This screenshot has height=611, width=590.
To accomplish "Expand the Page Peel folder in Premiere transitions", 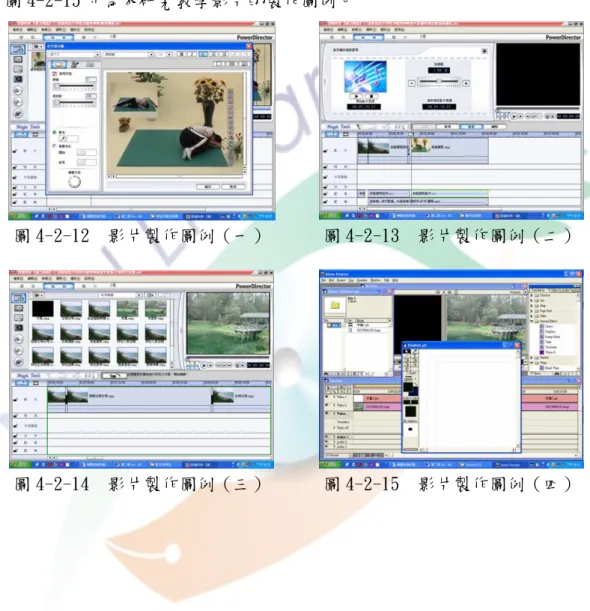I will pyautogui.click(x=532, y=311).
